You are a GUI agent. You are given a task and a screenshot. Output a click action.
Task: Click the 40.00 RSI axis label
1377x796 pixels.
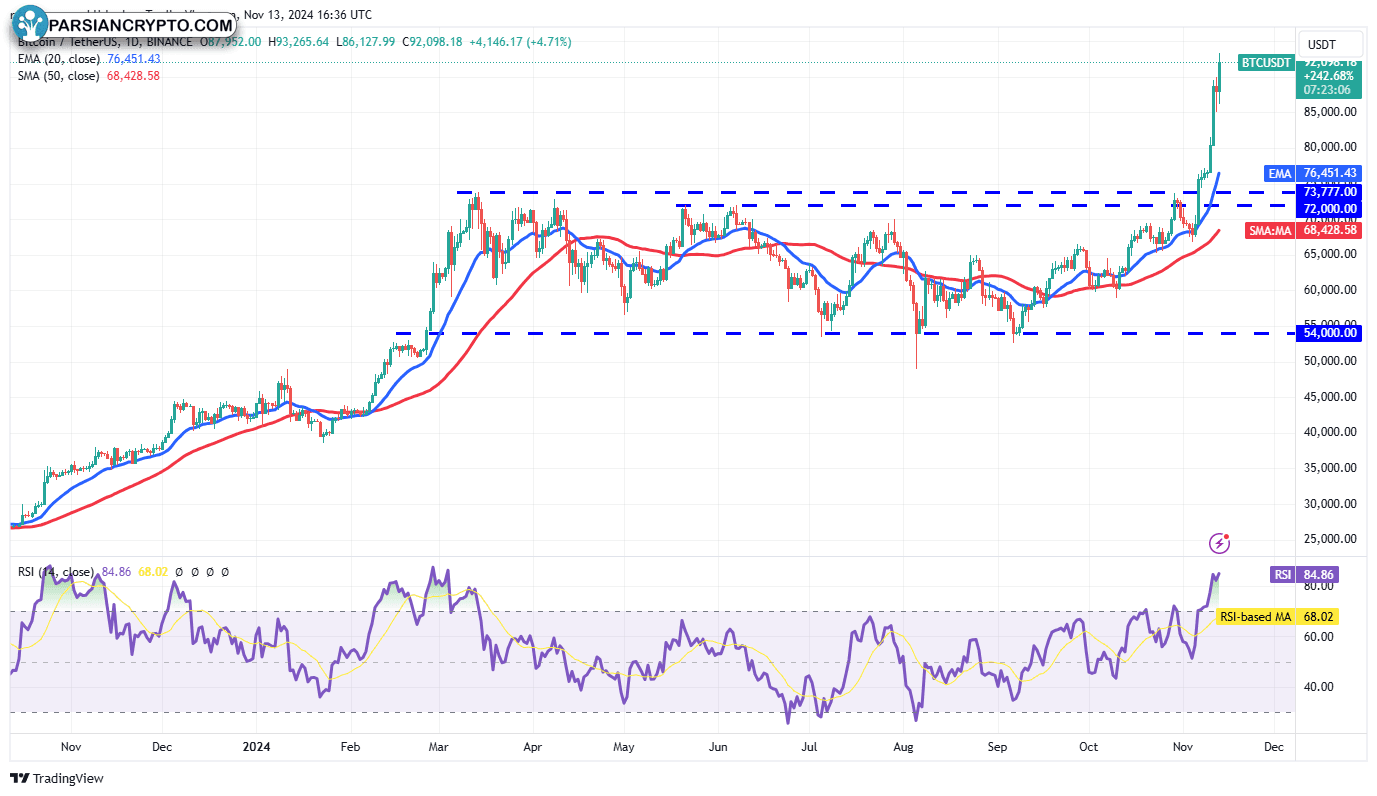[1316, 687]
